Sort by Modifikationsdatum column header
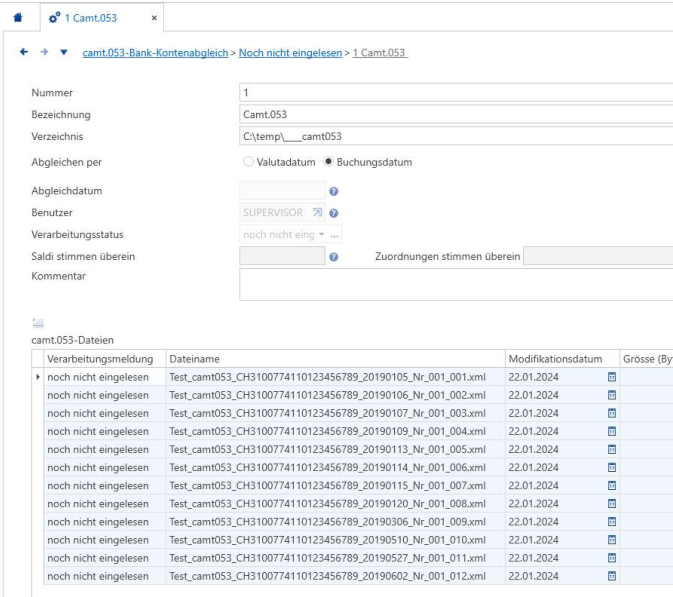 pos(562,359)
